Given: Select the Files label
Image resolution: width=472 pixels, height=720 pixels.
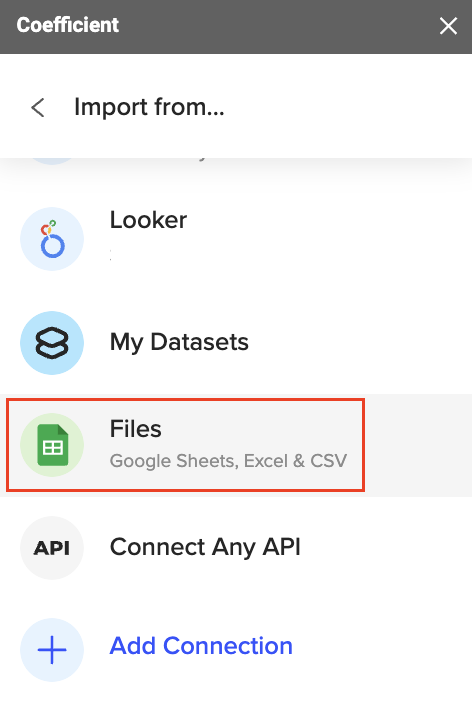Looking at the screenshot, I should (135, 429).
